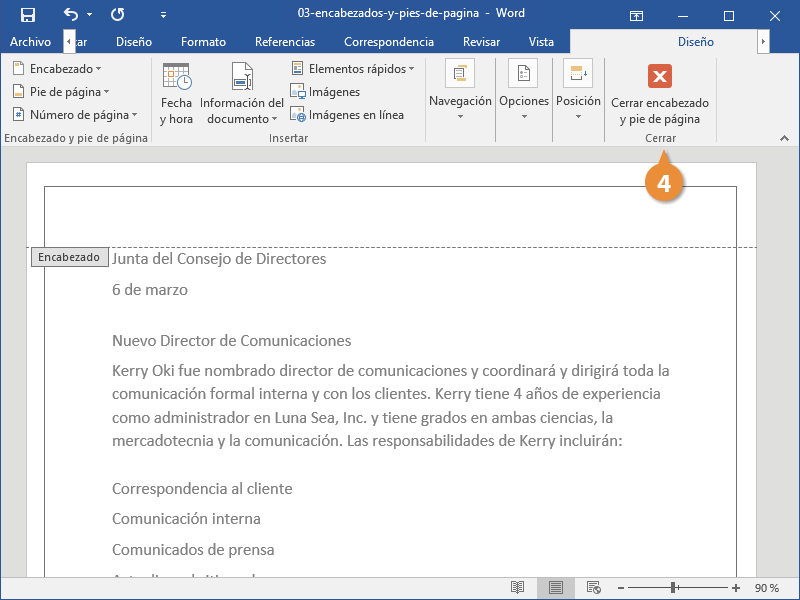Open the Pie de página dropdown
This screenshot has height=600, width=800.
coord(61,92)
